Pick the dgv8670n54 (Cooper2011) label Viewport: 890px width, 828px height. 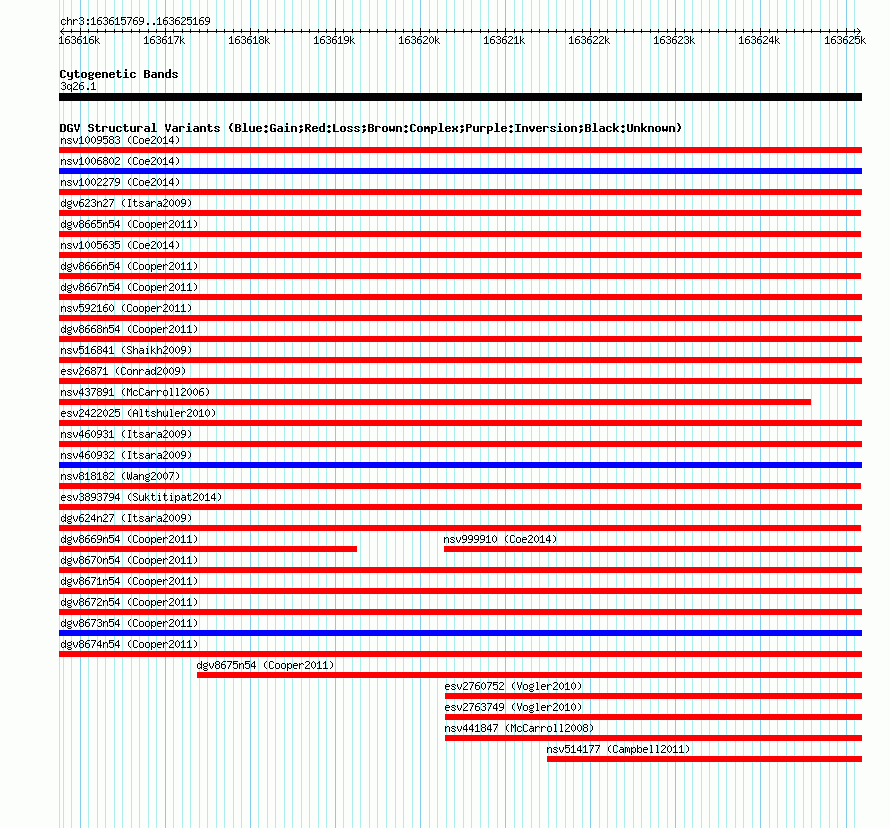(x=129, y=560)
